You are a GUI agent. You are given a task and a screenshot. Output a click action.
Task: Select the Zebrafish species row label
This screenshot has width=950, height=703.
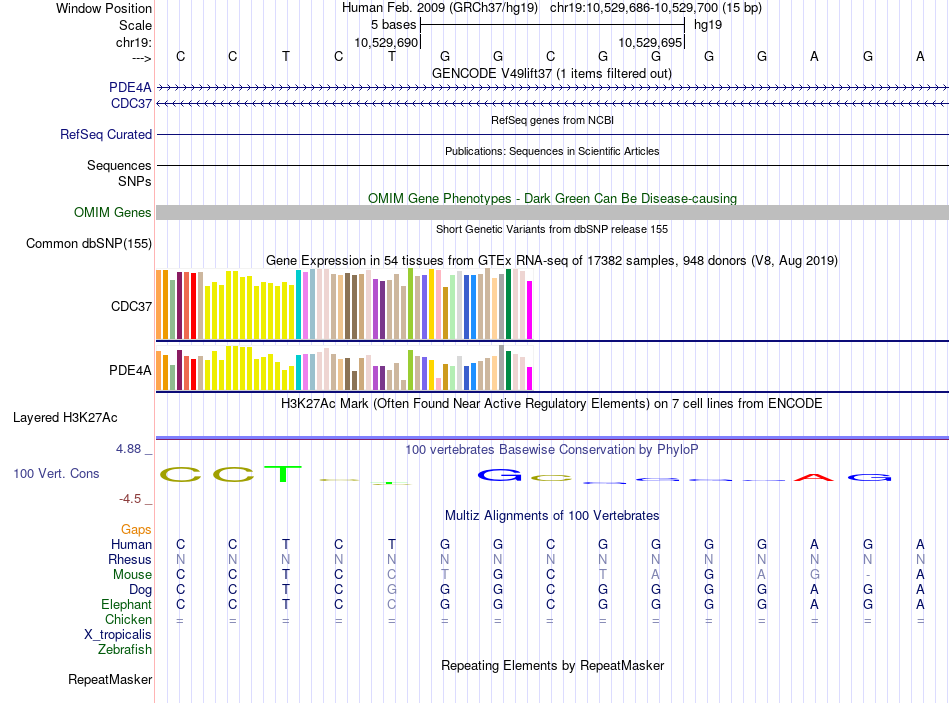coord(125,650)
